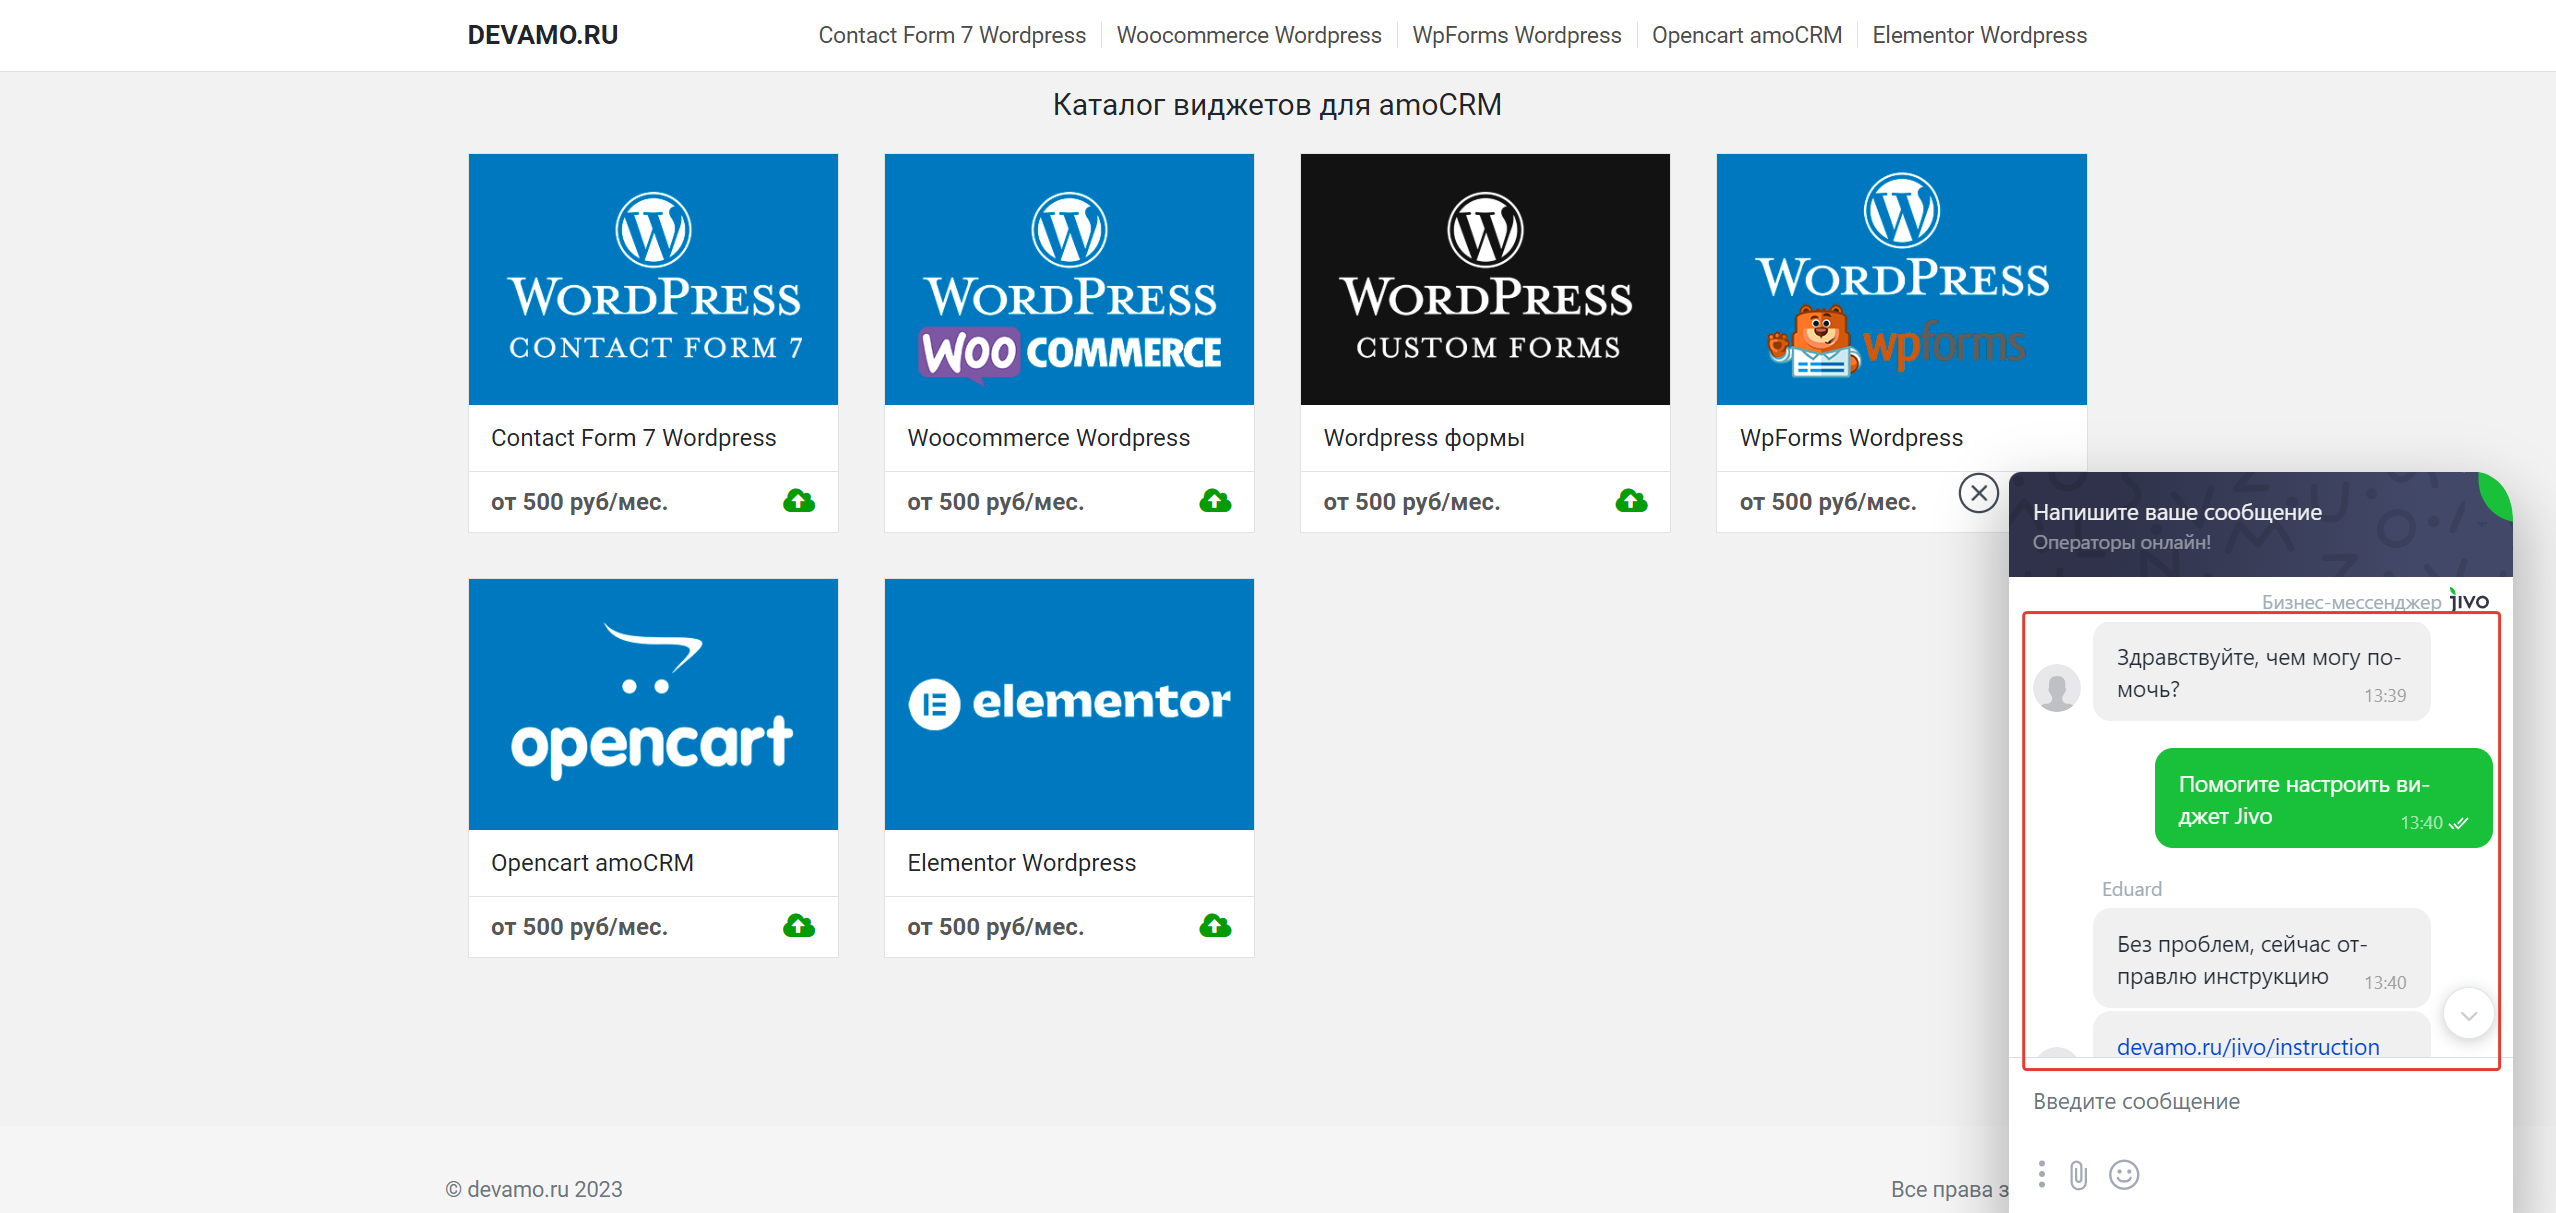This screenshot has width=2556, height=1213.
Task: Click the Wordpress формы green cloud icon
Action: pos(1630,501)
